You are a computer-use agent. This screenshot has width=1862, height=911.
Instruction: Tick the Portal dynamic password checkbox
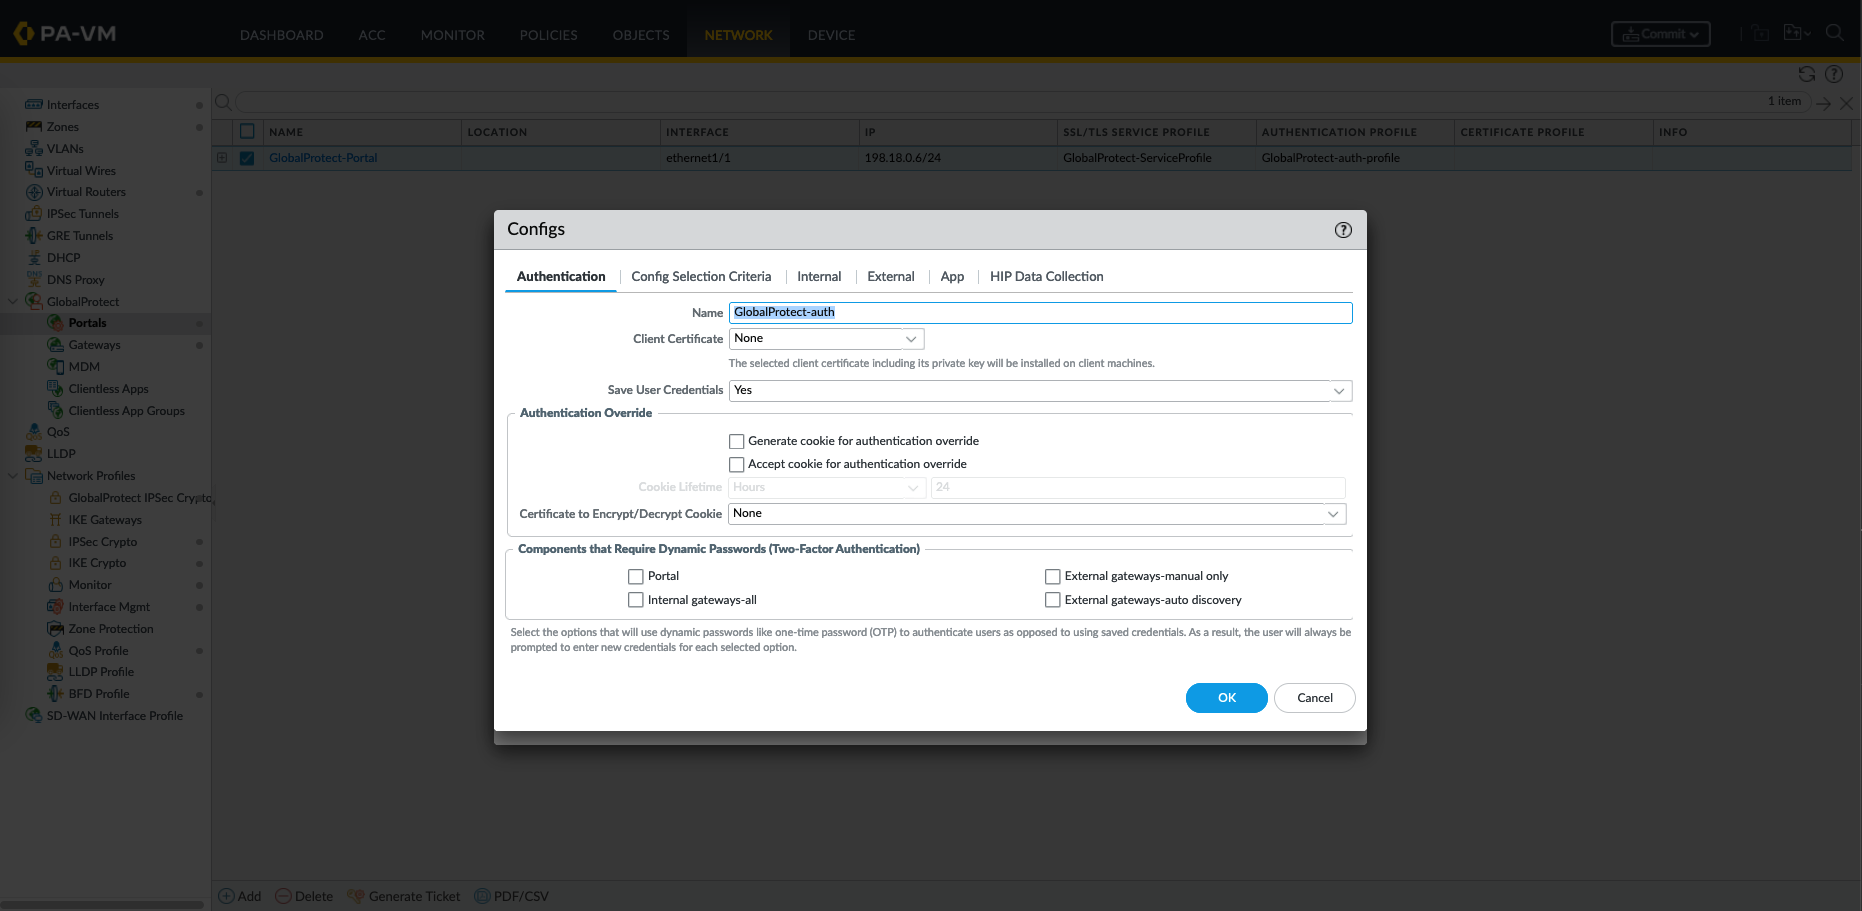coord(636,576)
